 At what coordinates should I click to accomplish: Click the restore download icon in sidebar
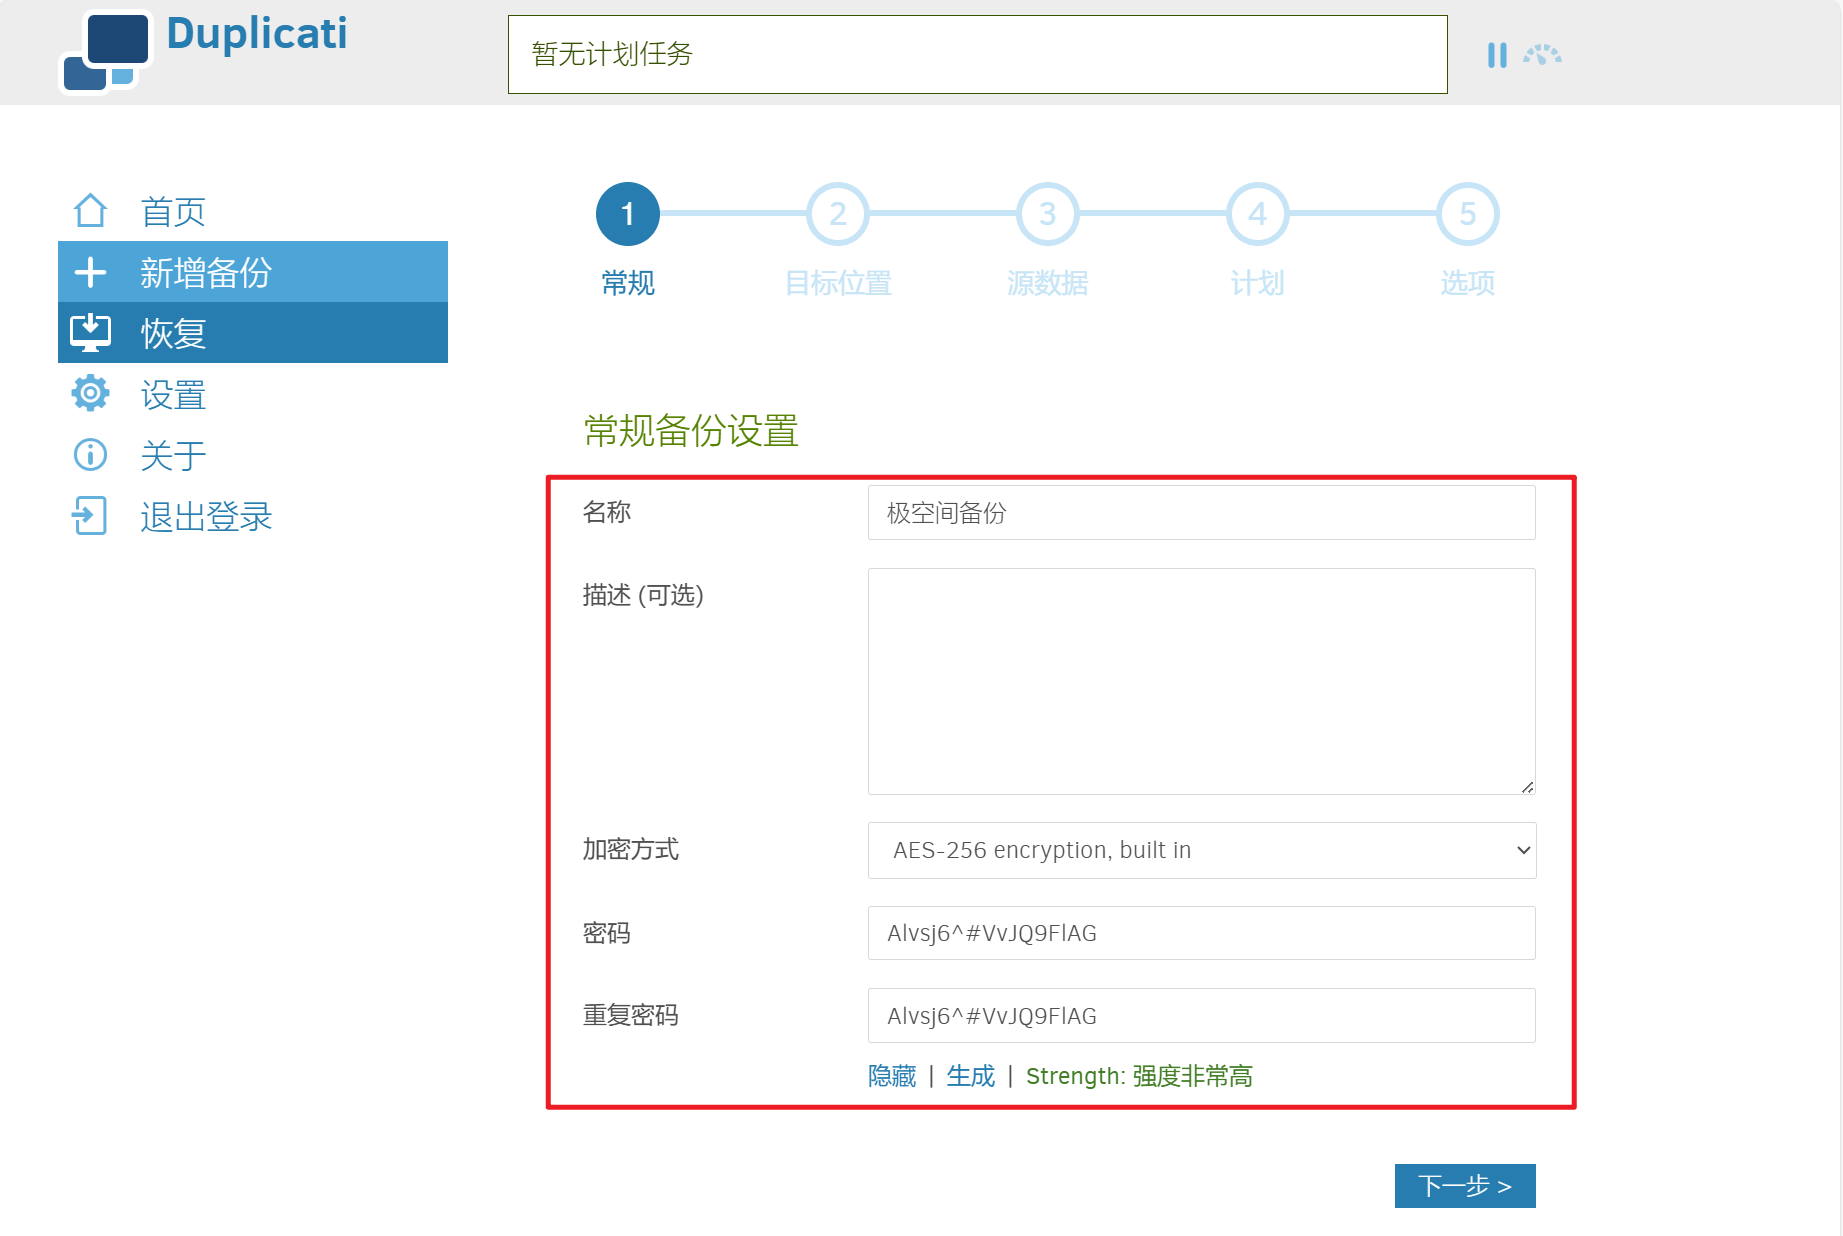tap(91, 332)
